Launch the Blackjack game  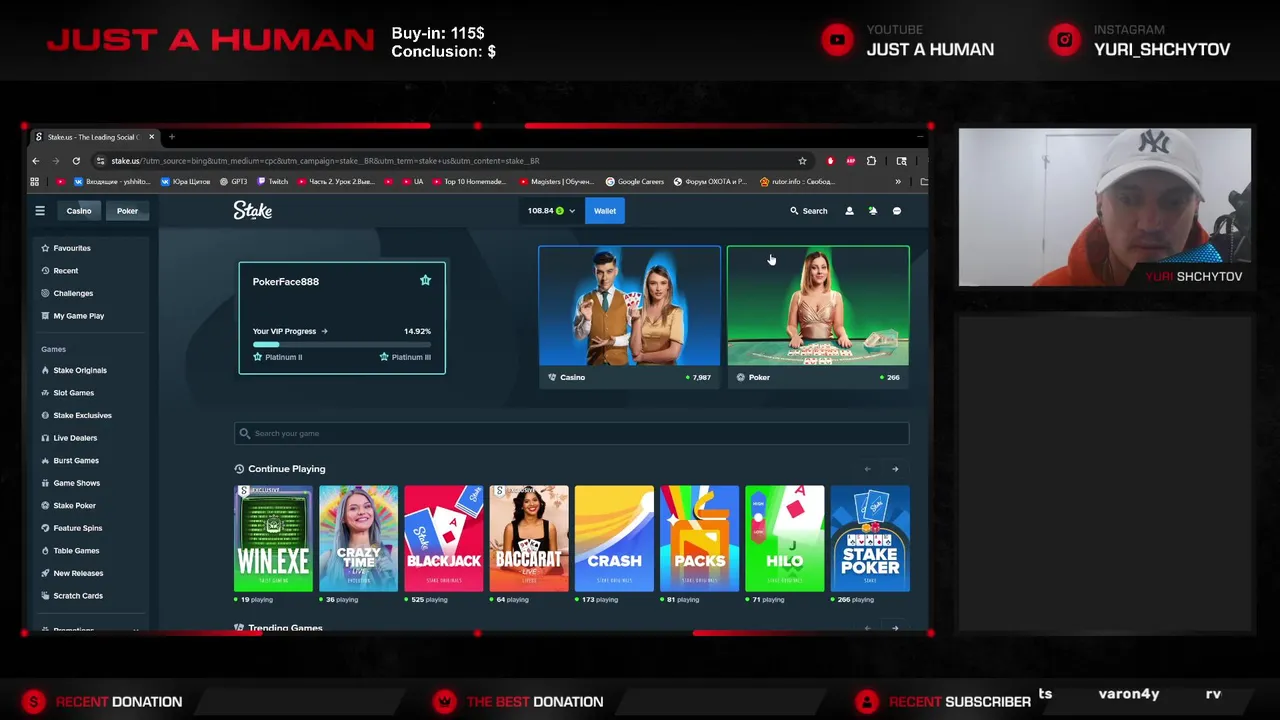tap(444, 539)
